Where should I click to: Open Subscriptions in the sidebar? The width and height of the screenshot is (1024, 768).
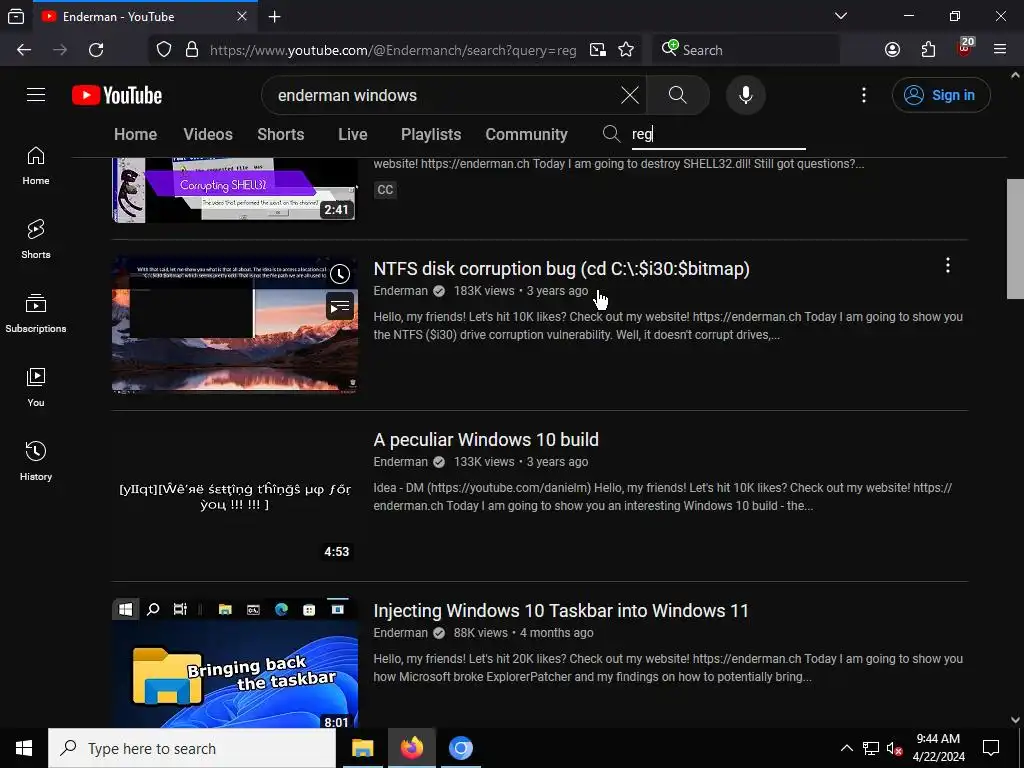36,313
